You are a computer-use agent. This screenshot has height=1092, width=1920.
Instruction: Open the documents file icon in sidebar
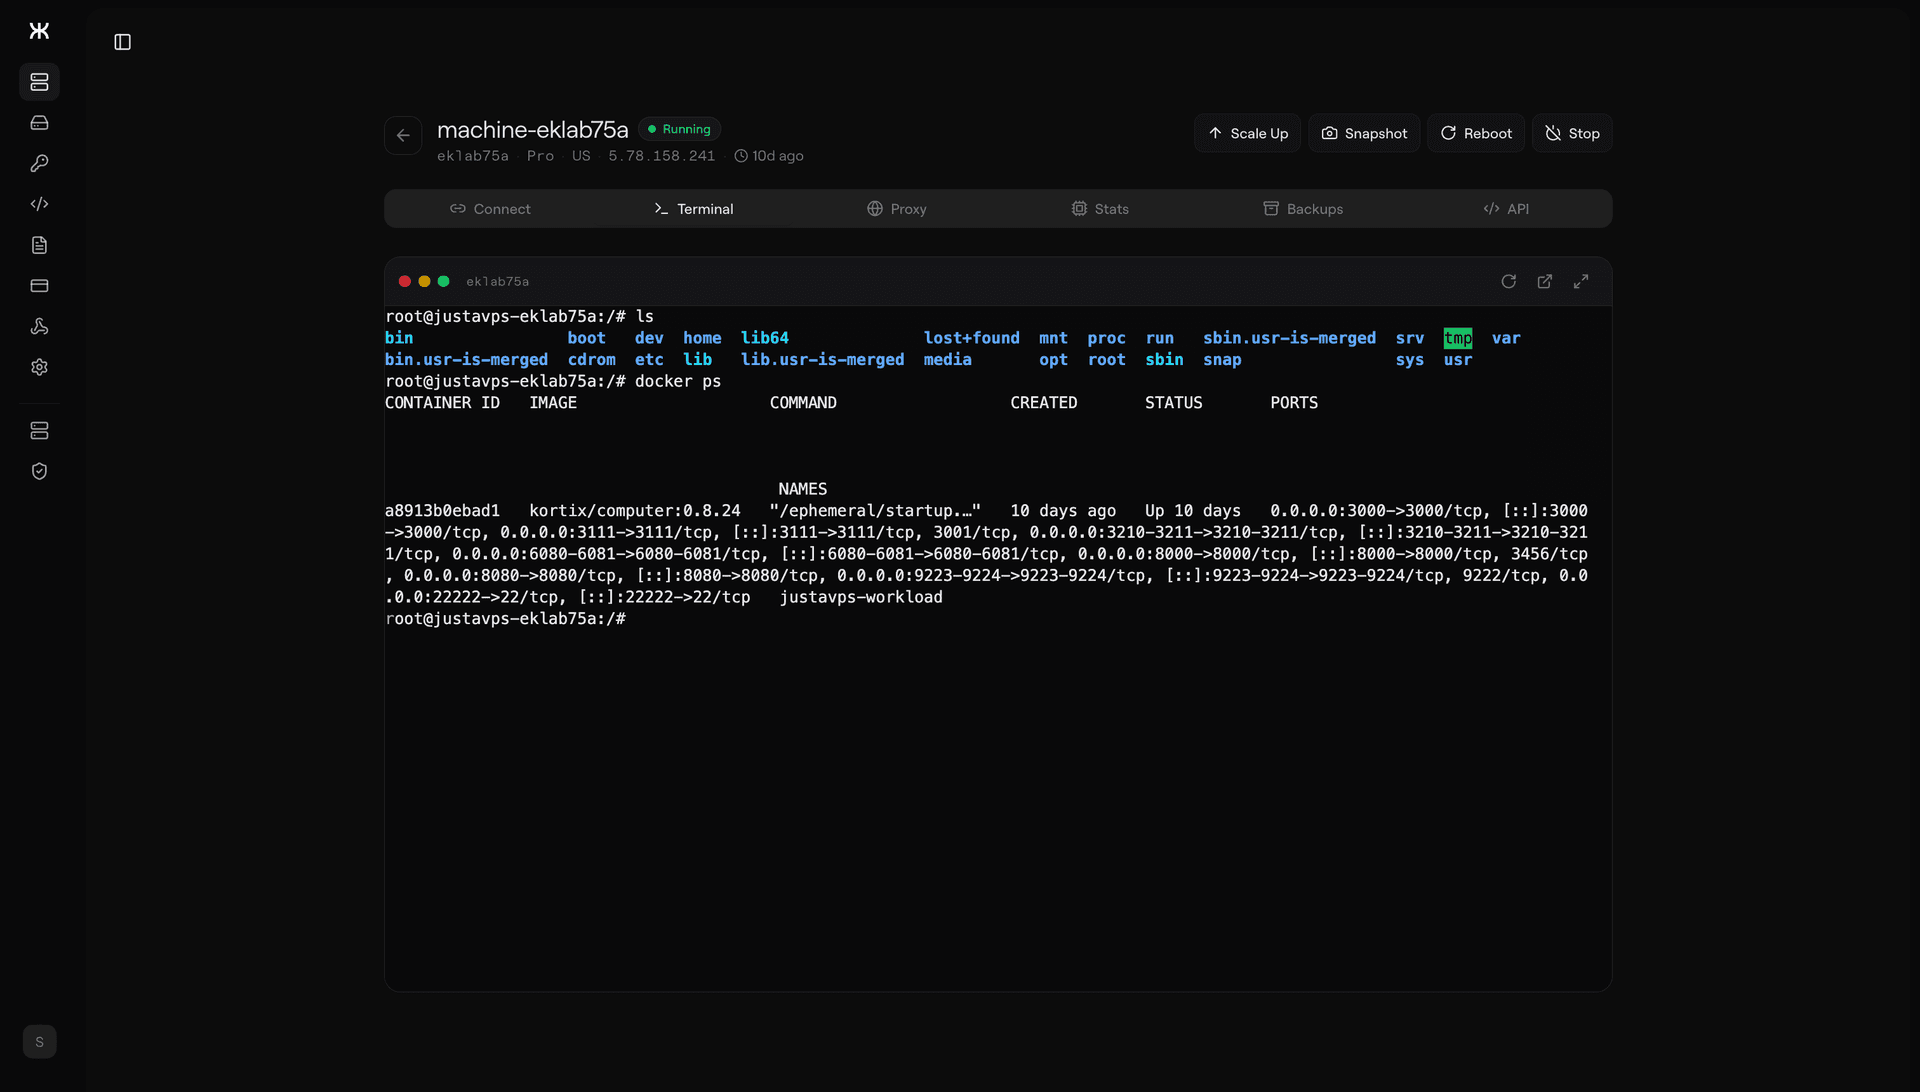39,245
